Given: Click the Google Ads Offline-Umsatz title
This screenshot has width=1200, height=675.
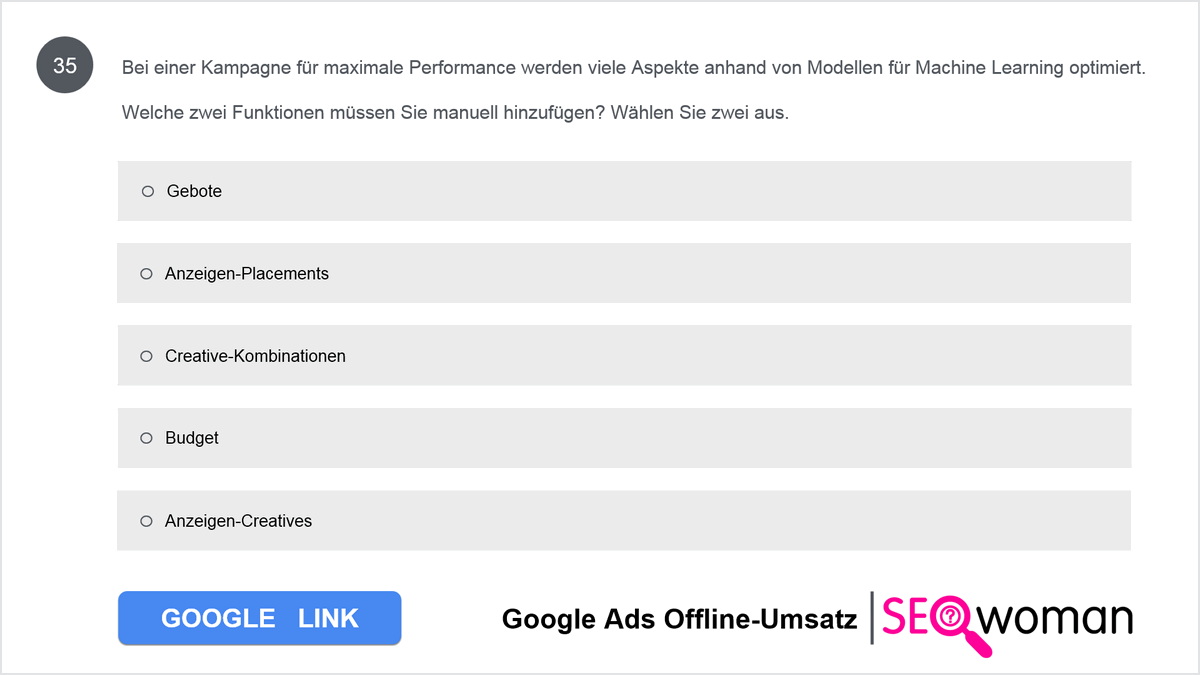Looking at the screenshot, I should point(680,619).
